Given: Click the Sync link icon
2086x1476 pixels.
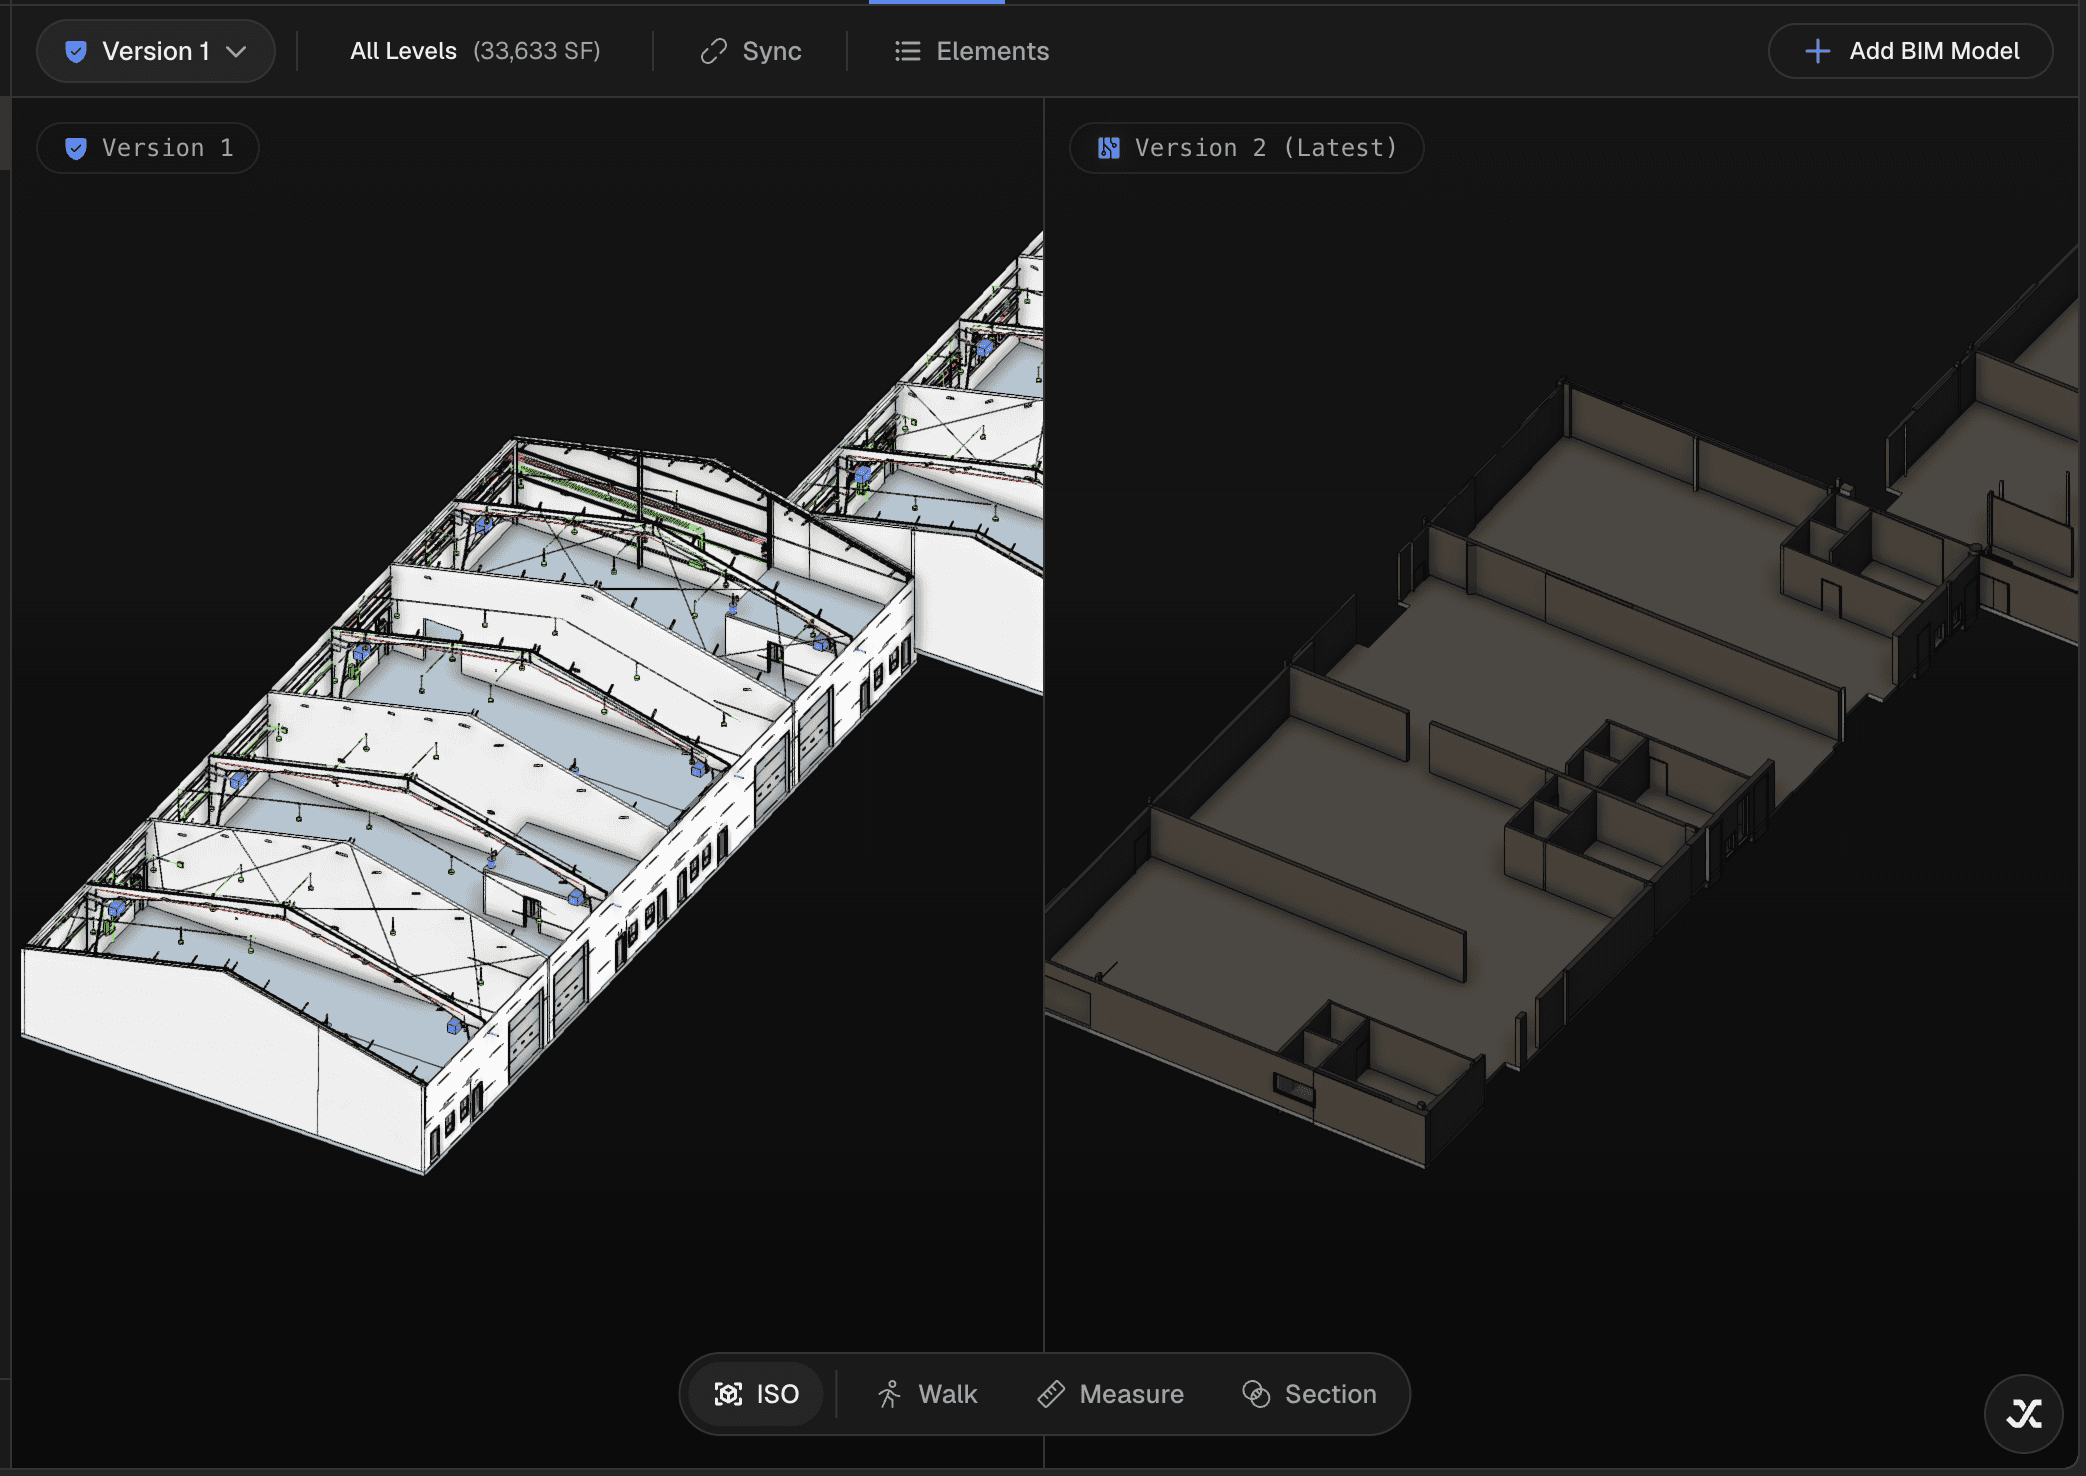Looking at the screenshot, I should click(x=713, y=51).
